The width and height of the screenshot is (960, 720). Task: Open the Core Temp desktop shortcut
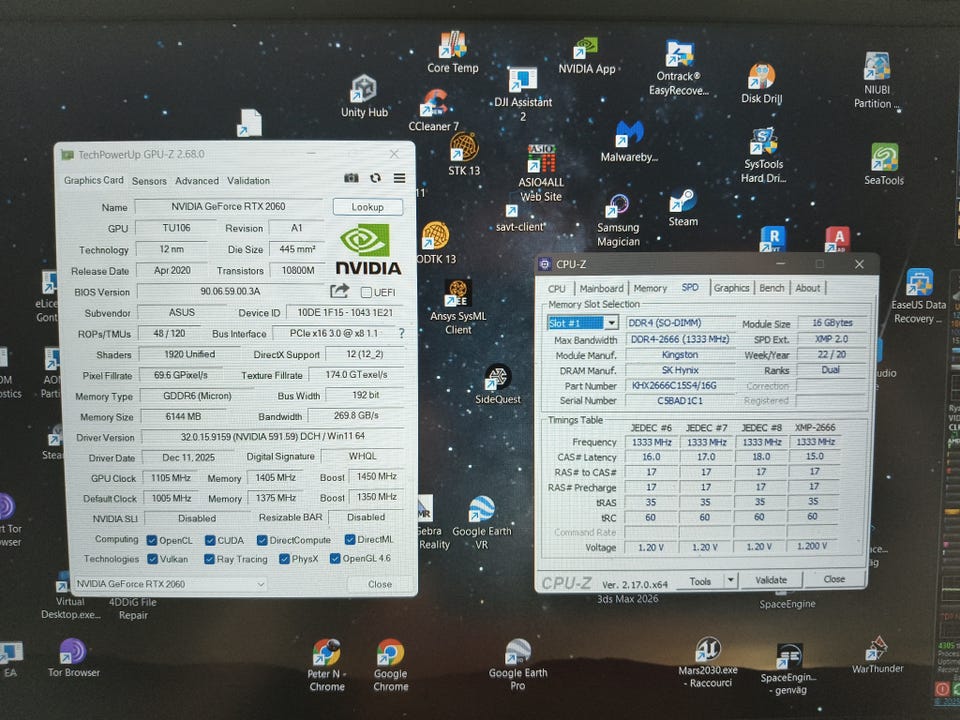[x=453, y=53]
